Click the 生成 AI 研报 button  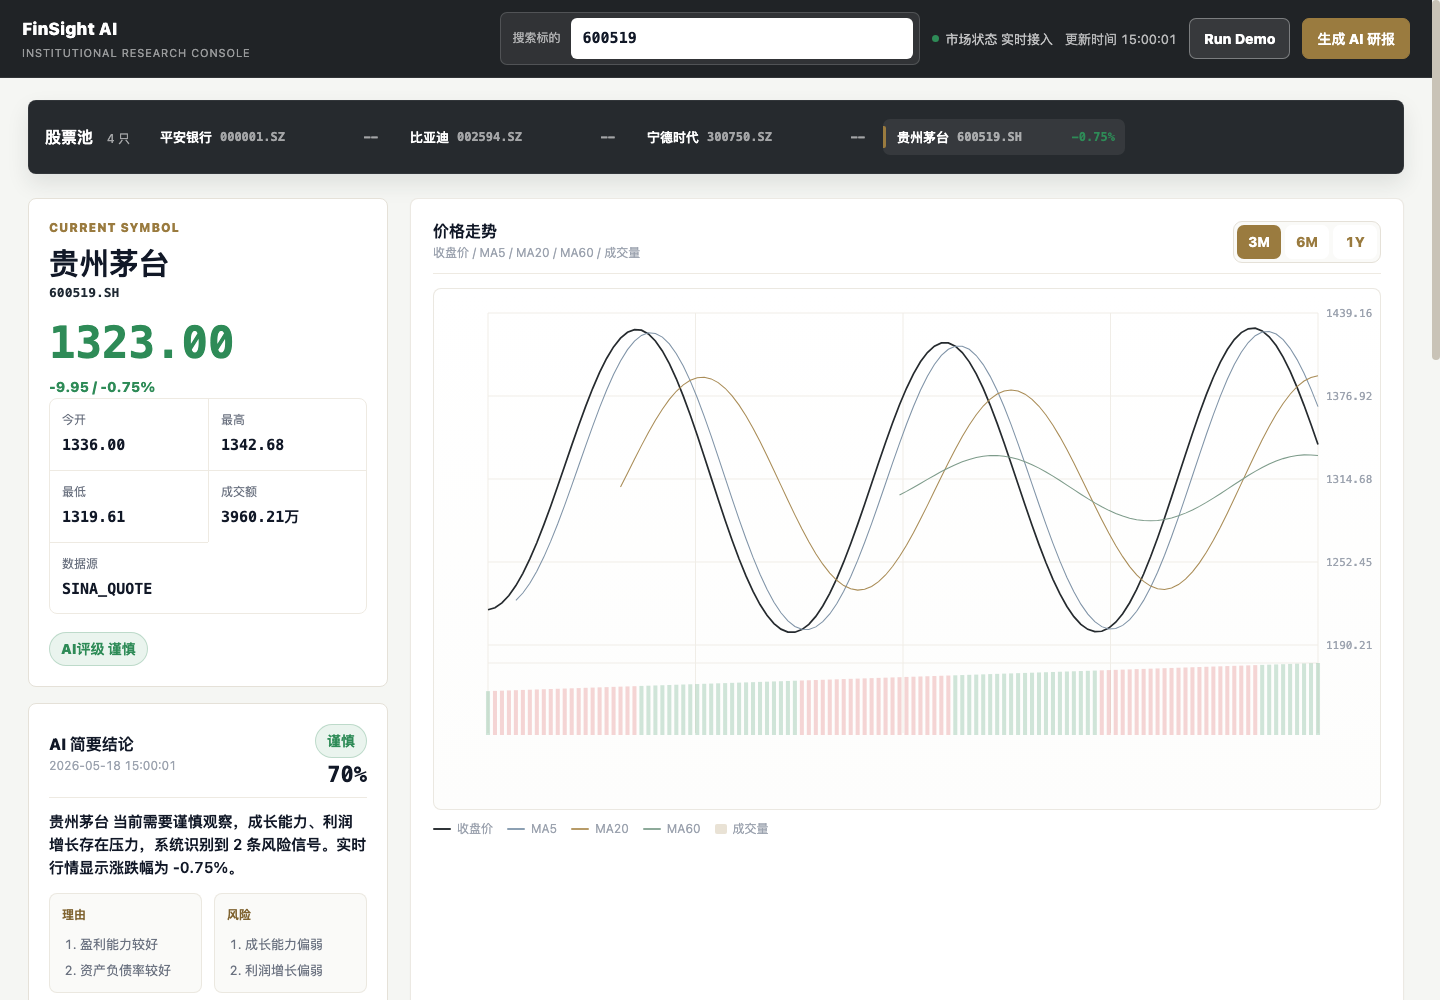pos(1355,39)
